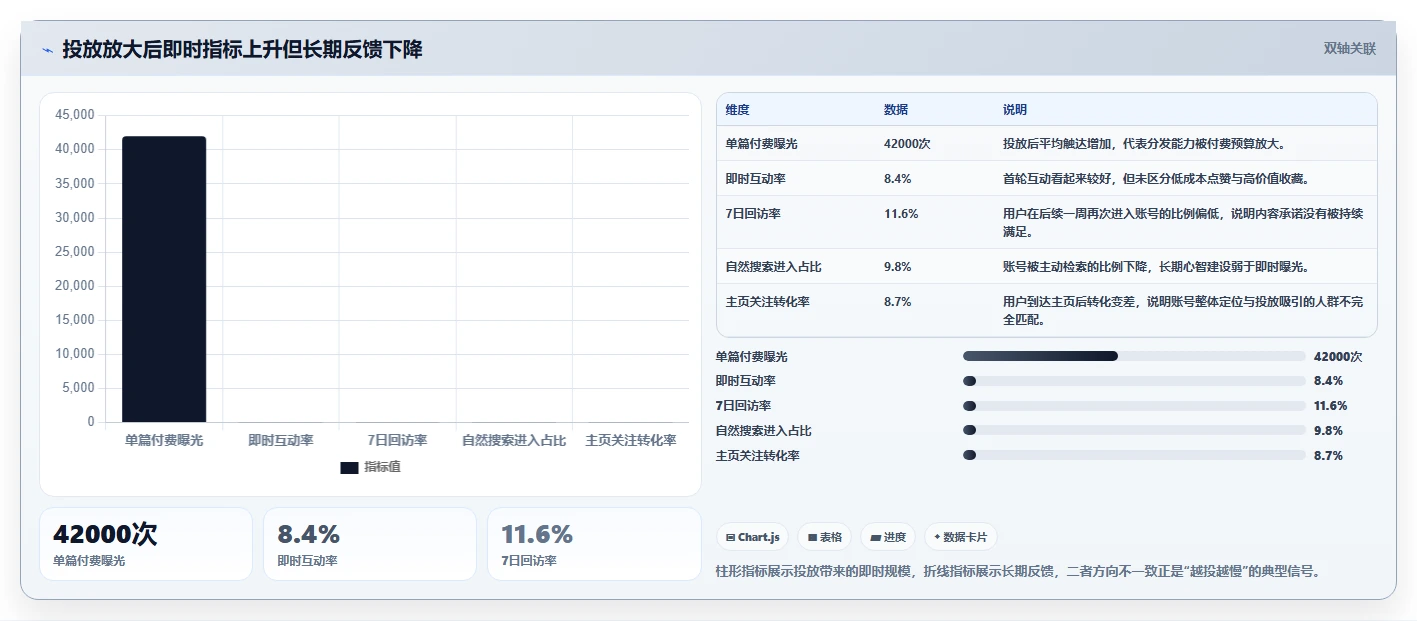Click the Chart.js chip
The width and height of the screenshot is (1417, 621).
point(752,537)
